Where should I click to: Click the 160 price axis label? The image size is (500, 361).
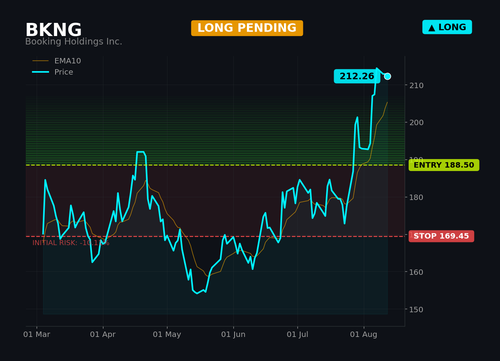(416, 272)
